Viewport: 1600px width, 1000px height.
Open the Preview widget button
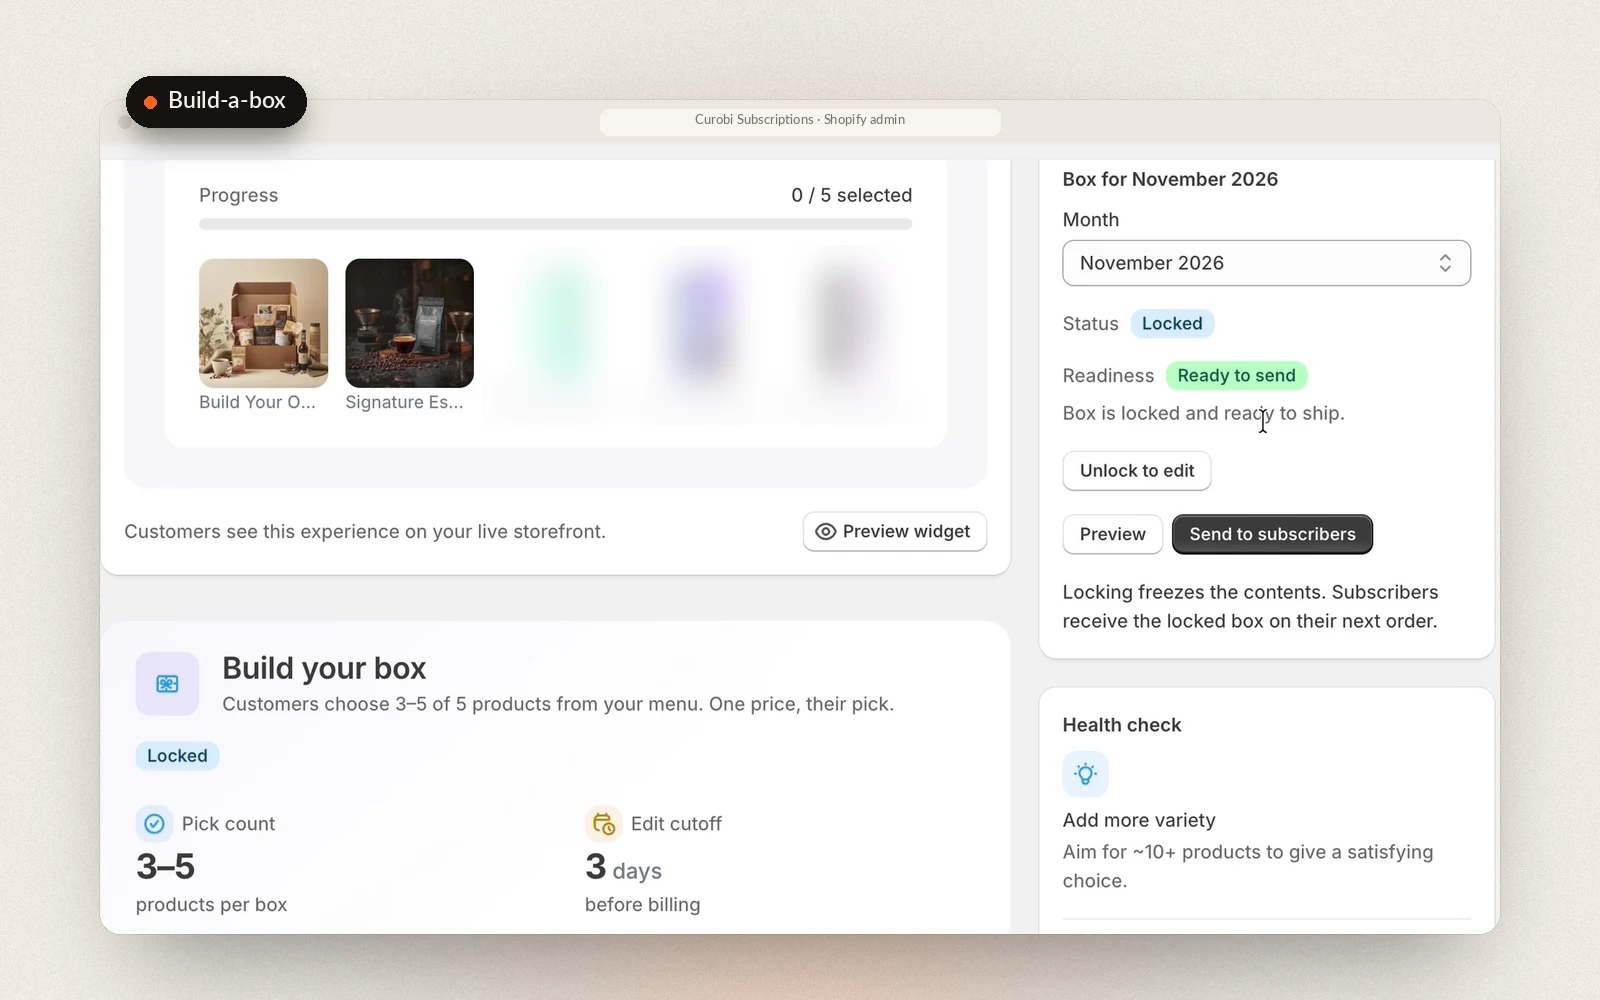[x=895, y=531]
